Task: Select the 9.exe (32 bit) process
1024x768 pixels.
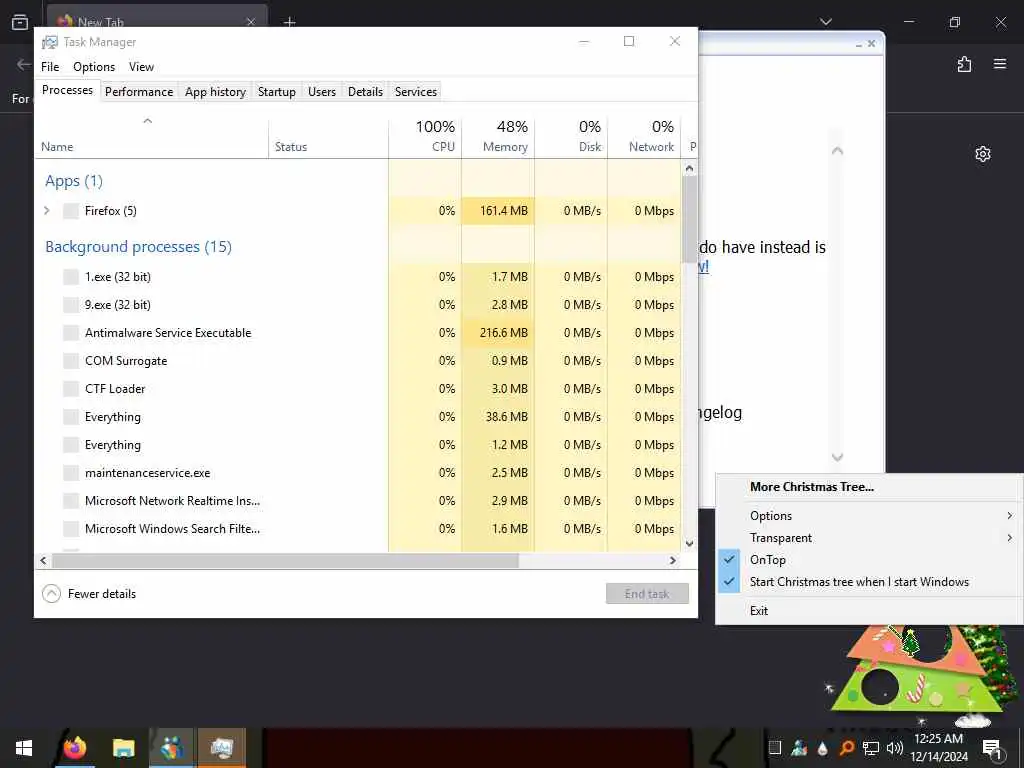Action: [358, 305]
